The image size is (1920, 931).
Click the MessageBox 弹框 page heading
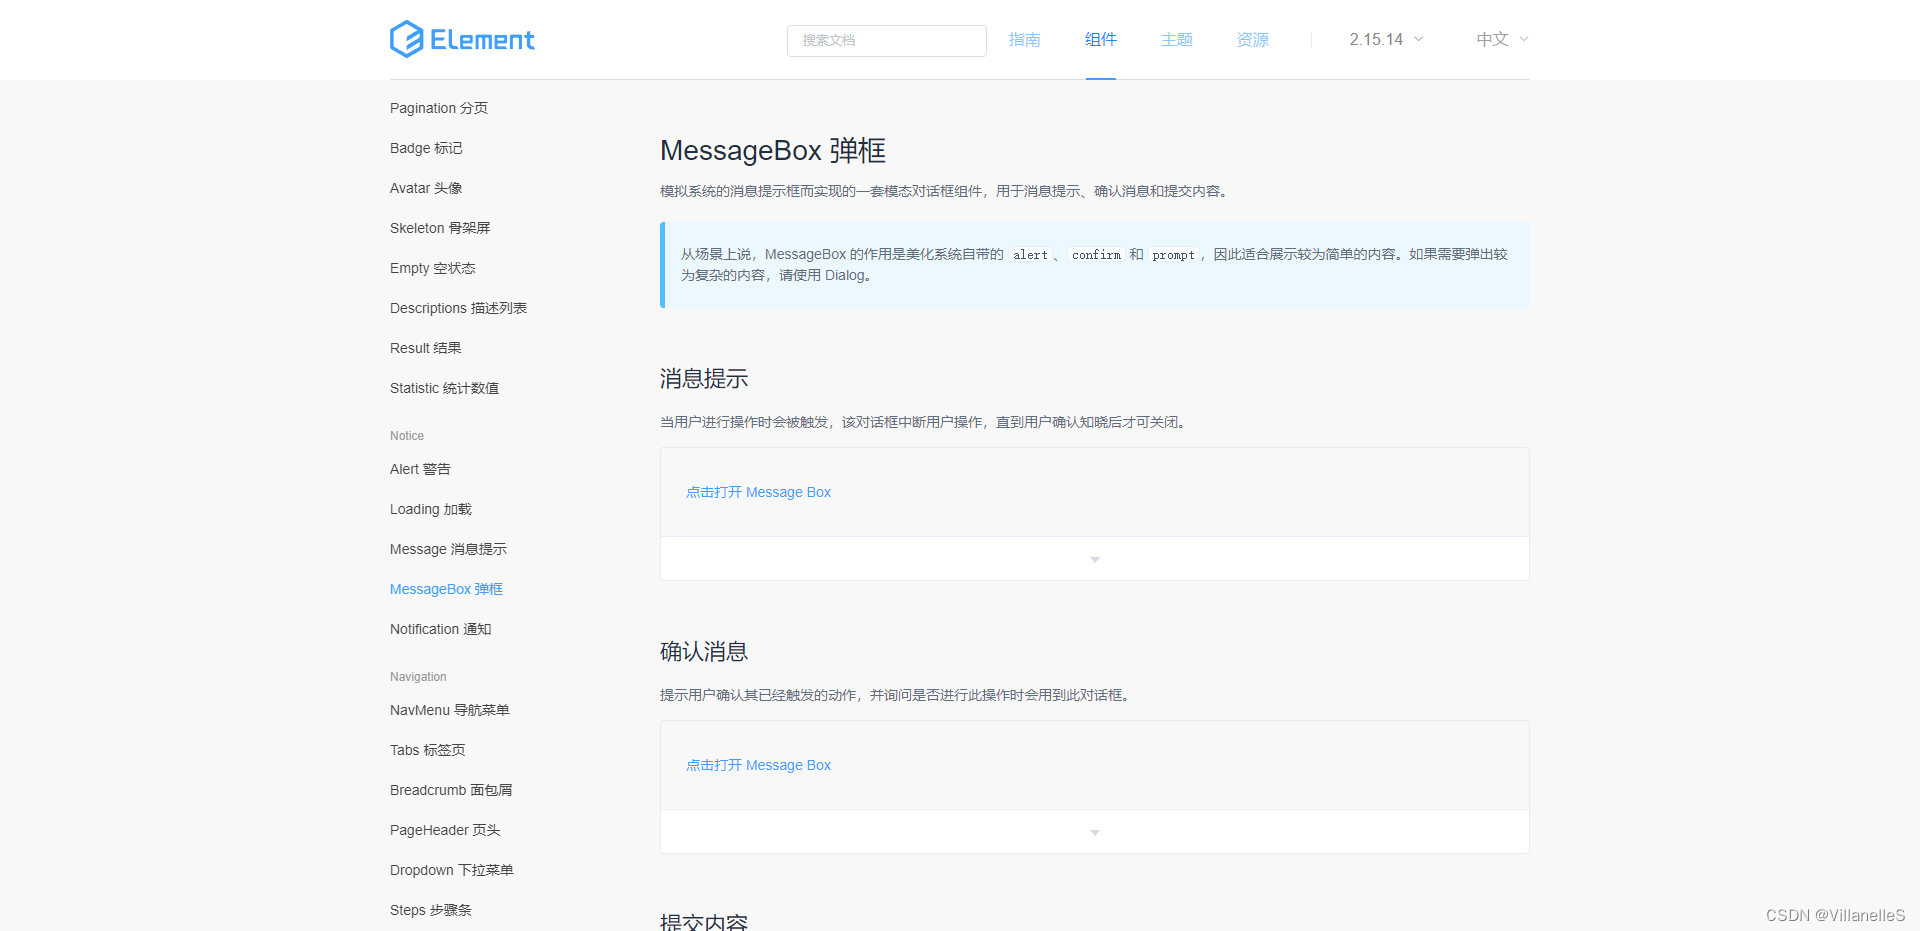click(773, 151)
